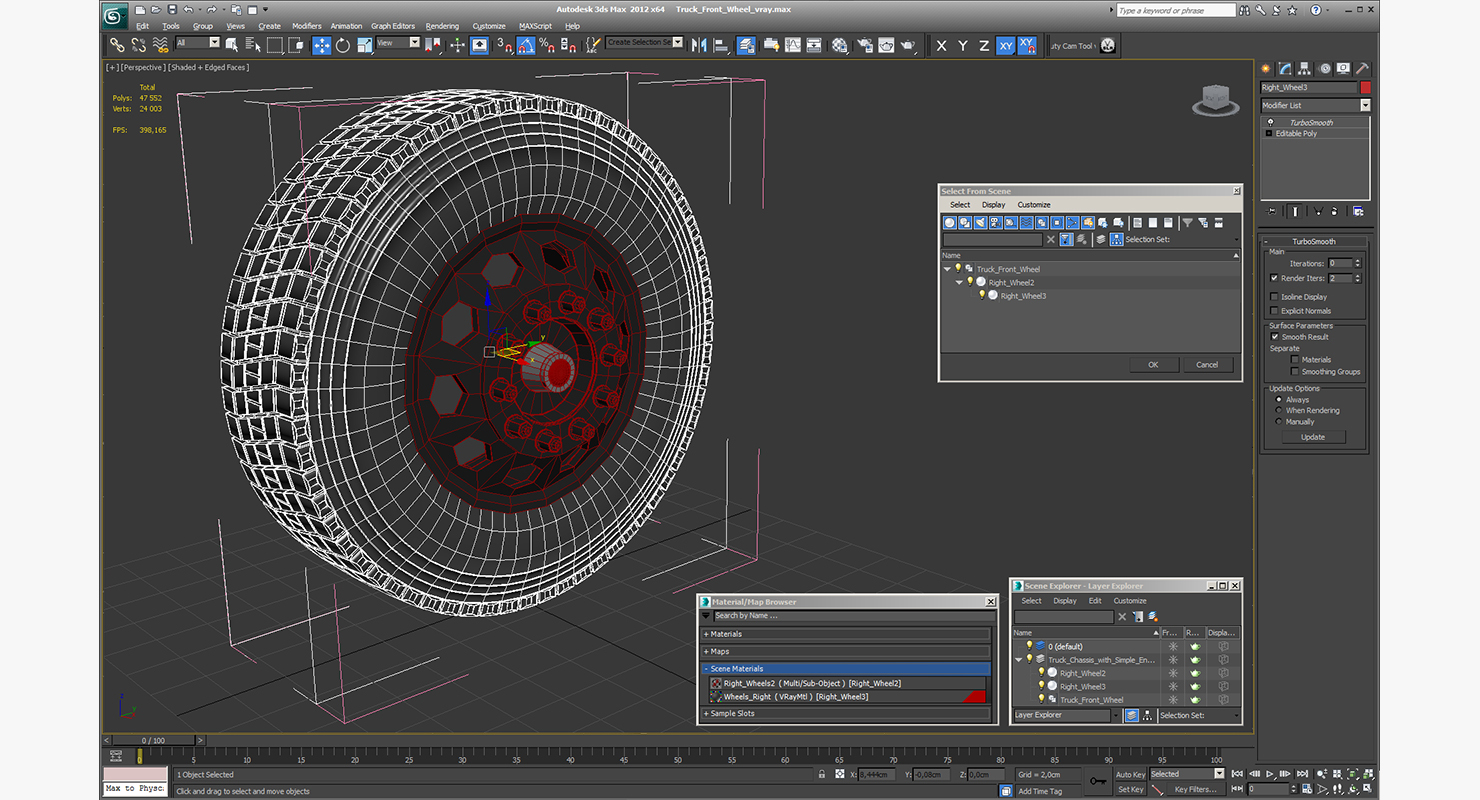Open the Key Filters dialog button

pyautogui.click(x=1196, y=789)
